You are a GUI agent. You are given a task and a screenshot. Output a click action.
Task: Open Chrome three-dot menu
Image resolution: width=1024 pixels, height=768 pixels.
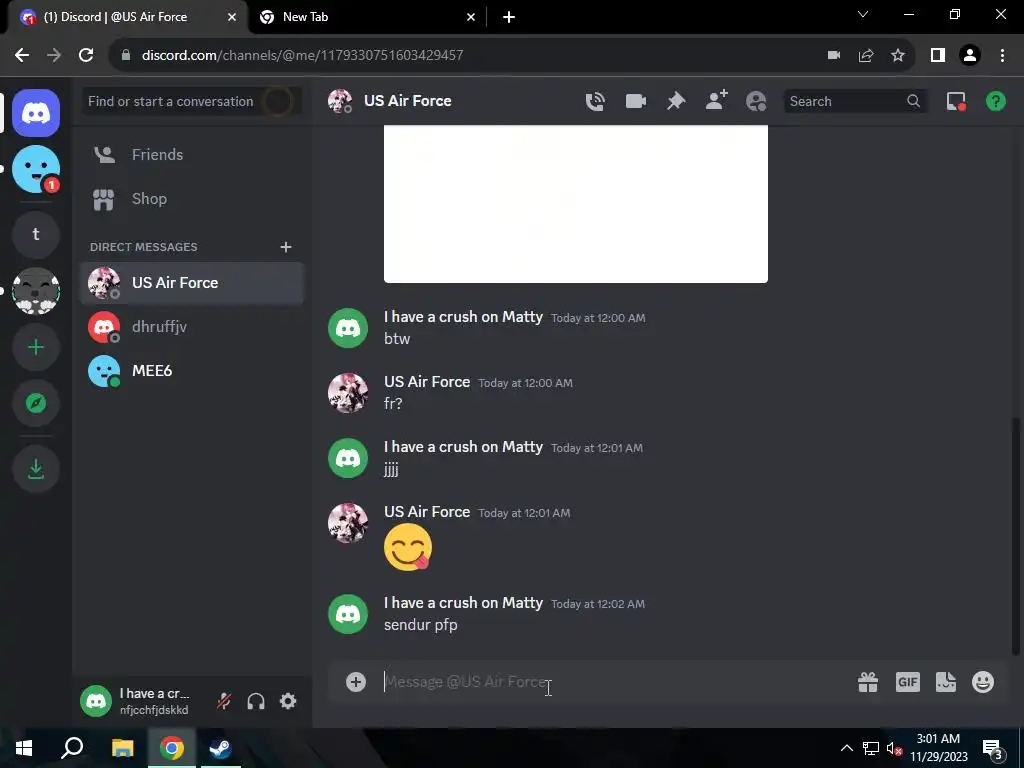(1002, 55)
